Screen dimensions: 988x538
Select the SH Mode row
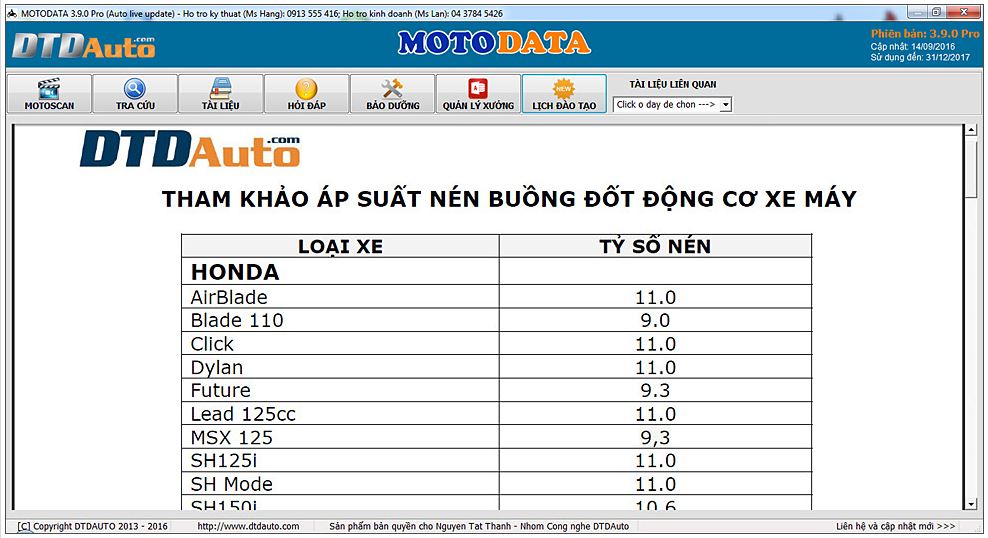(x=497, y=483)
